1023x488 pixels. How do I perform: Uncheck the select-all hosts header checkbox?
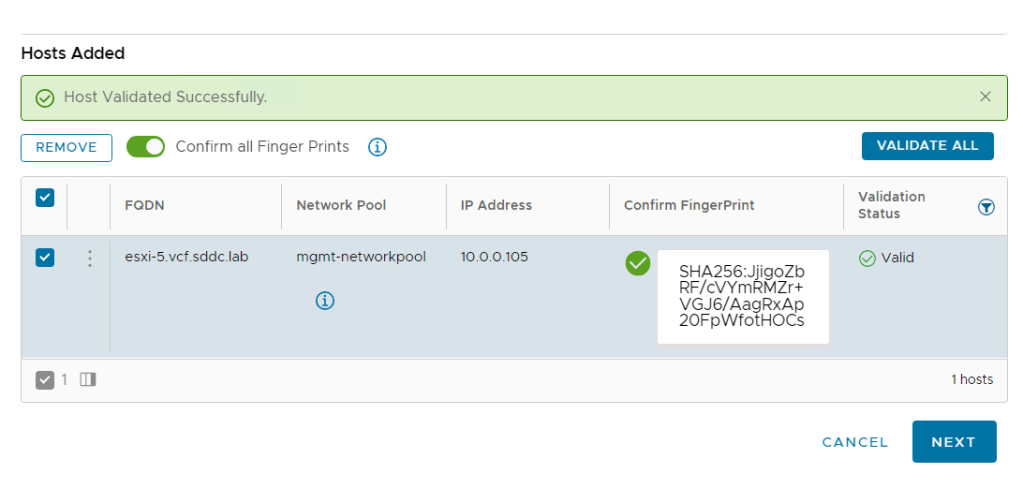[45, 198]
